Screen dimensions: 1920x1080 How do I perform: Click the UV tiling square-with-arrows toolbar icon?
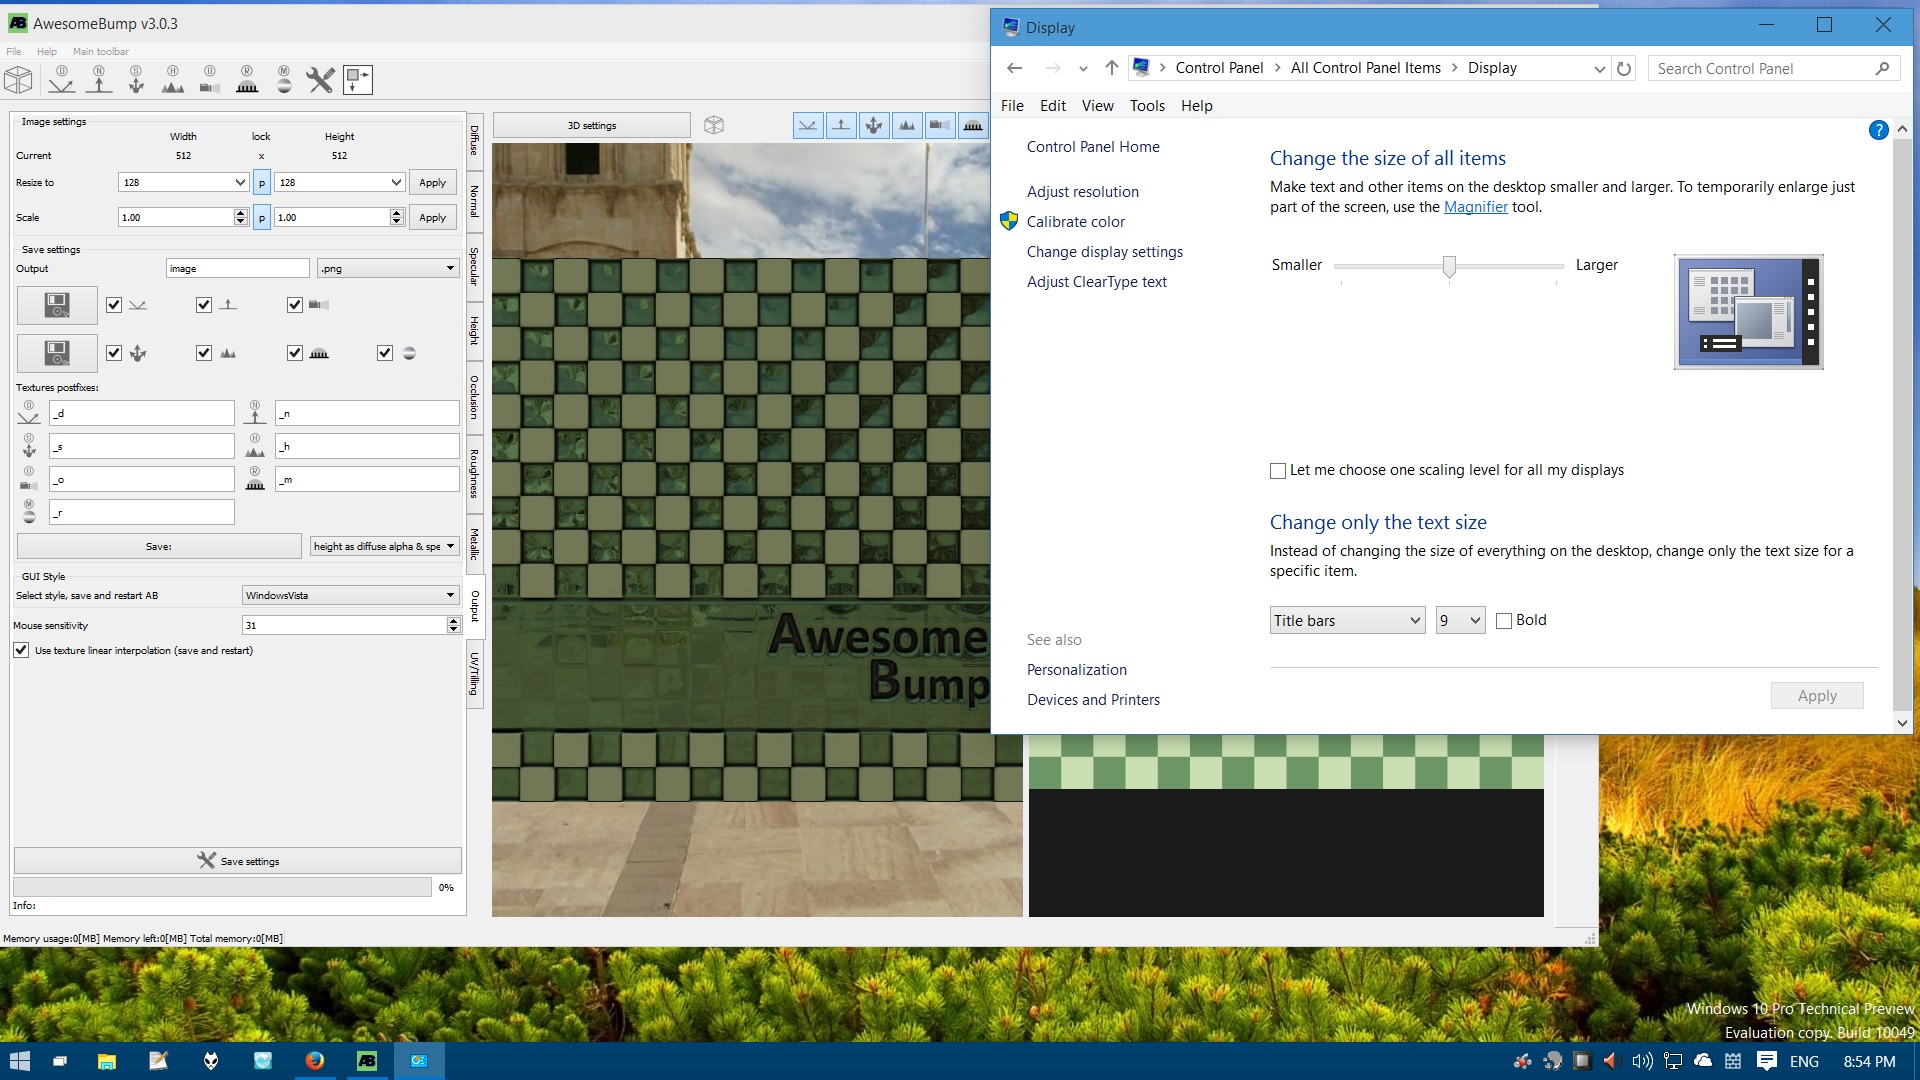point(357,80)
